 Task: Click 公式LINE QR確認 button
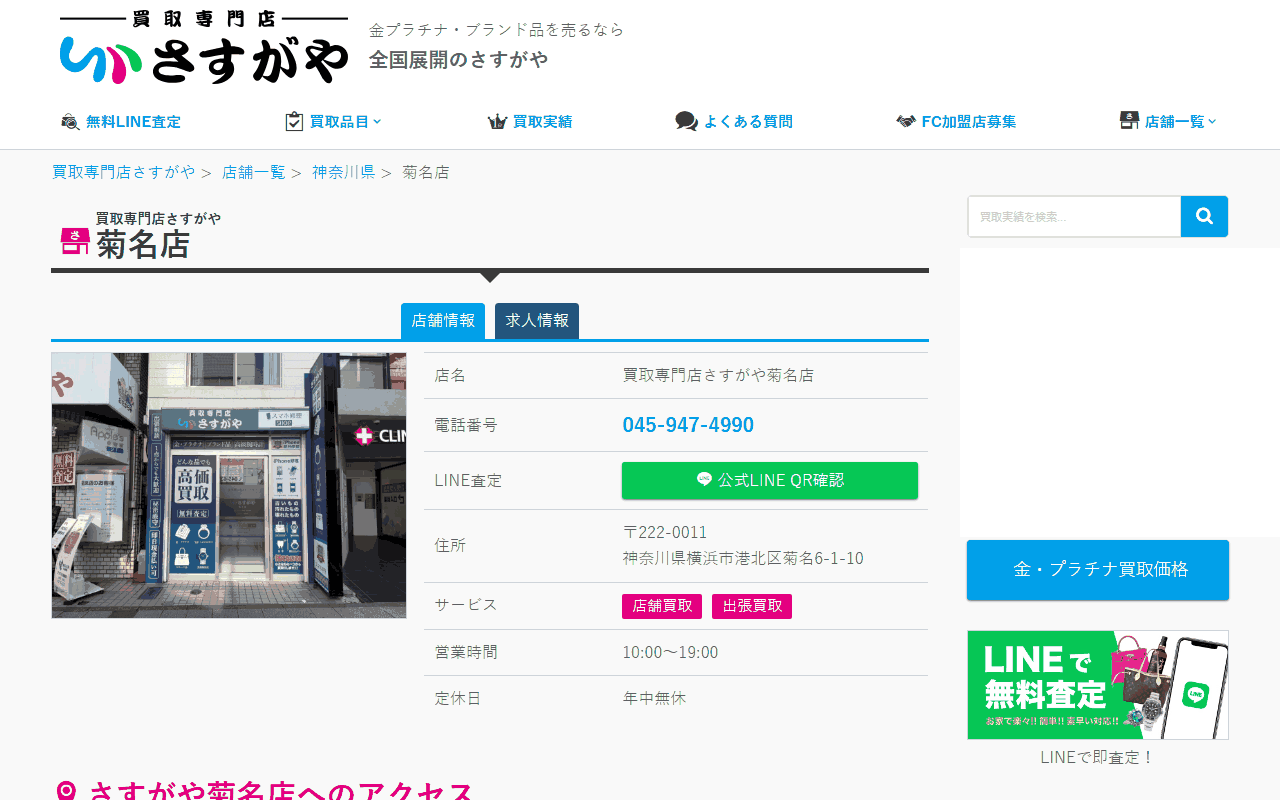(x=770, y=480)
